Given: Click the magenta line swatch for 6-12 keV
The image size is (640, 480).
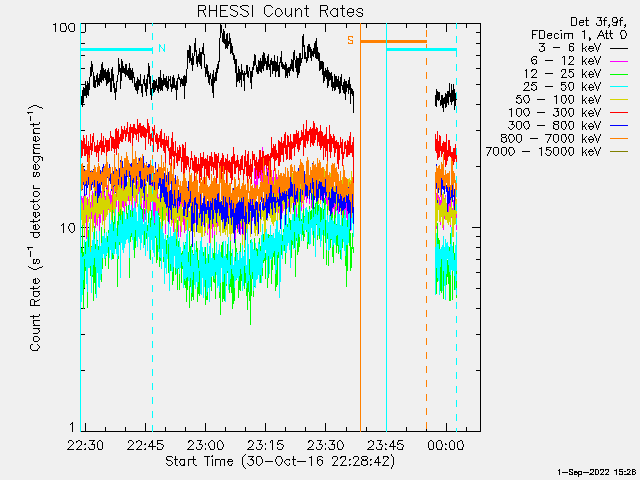Looking at the screenshot, I should [618, 61].
